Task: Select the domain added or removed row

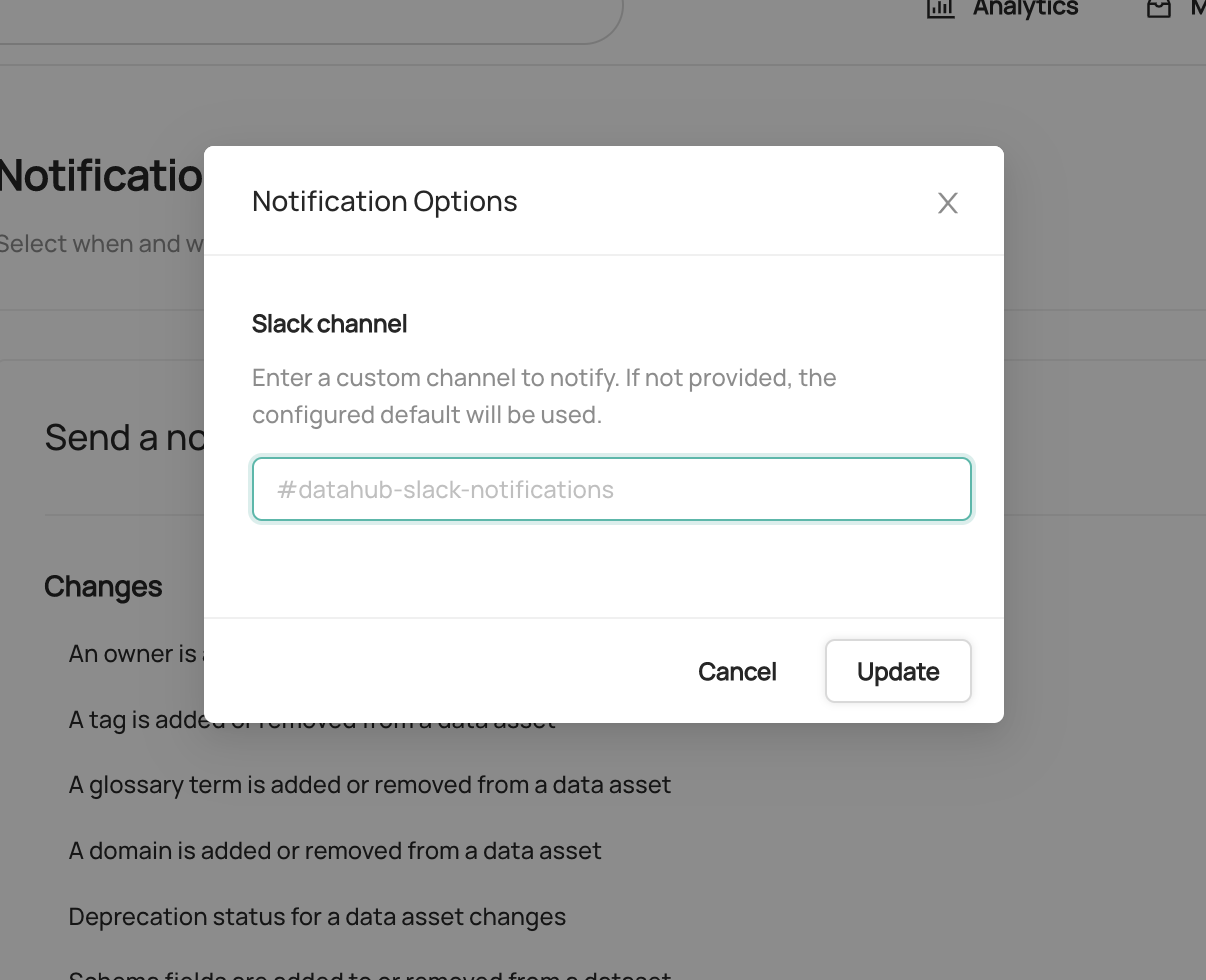Action: coord(335,851)
